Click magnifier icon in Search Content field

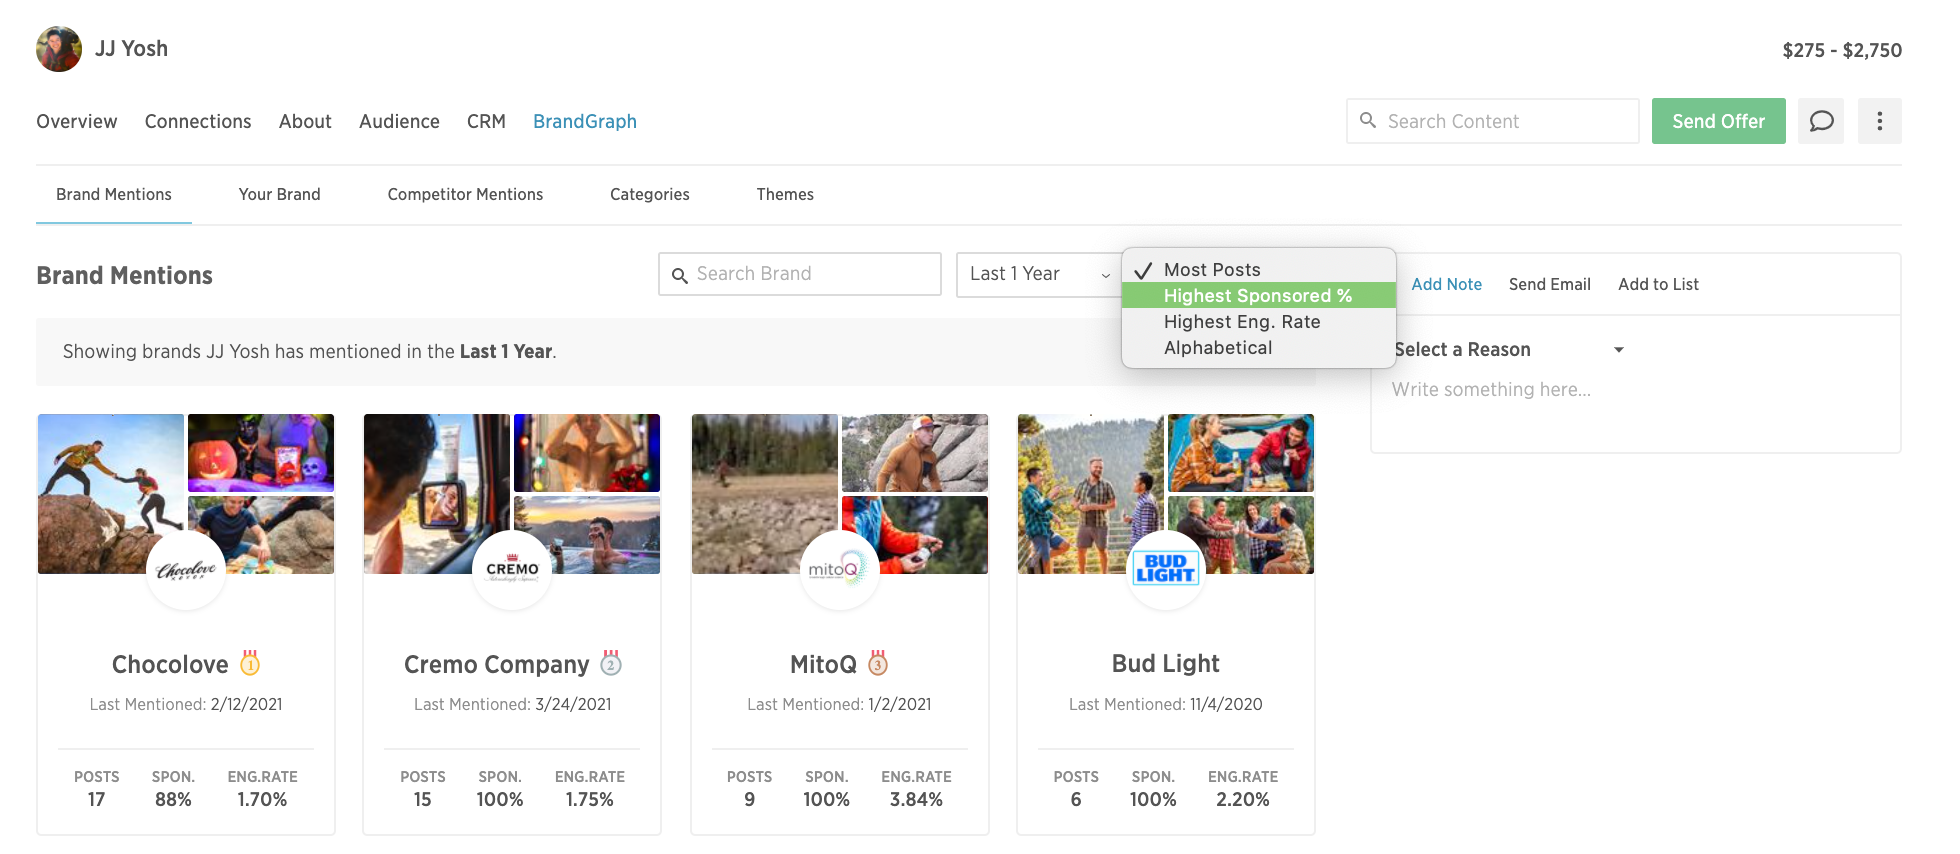point(1368,120)
